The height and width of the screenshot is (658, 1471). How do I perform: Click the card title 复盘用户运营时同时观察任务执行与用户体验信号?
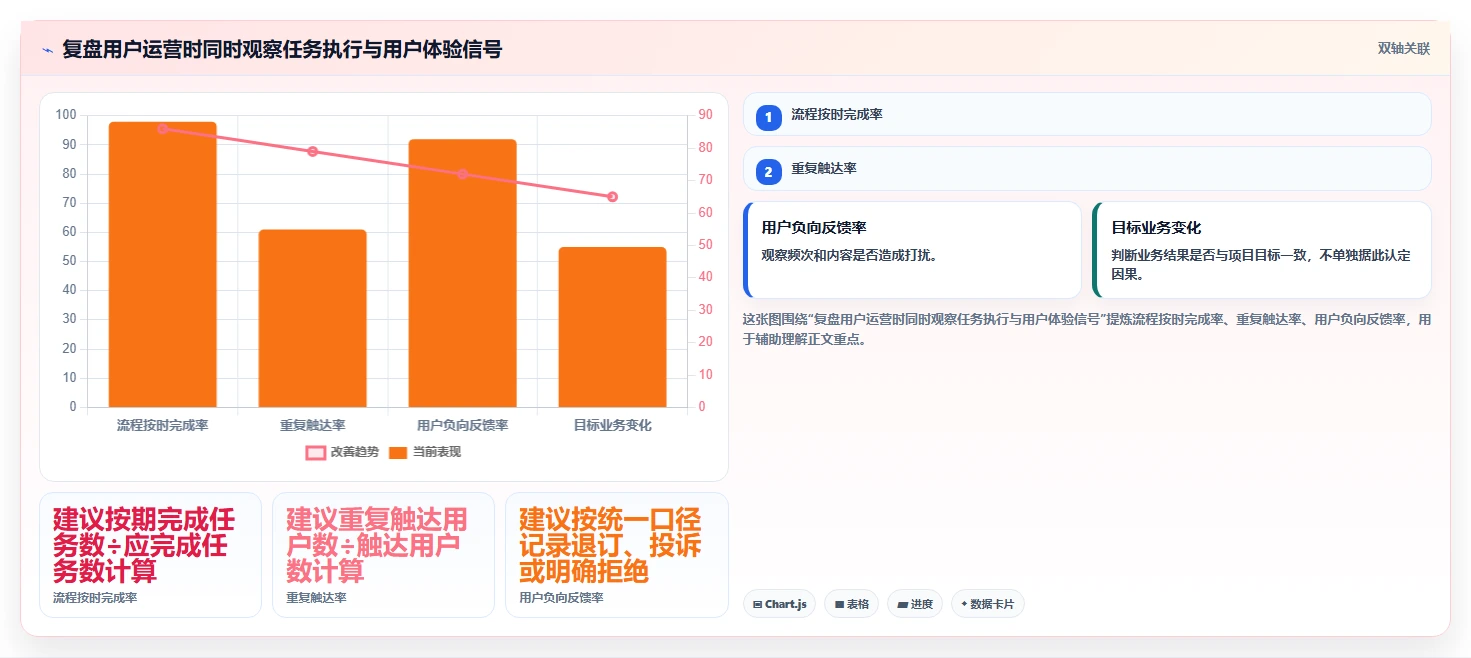pyautogui.click(x=282, y=49)
